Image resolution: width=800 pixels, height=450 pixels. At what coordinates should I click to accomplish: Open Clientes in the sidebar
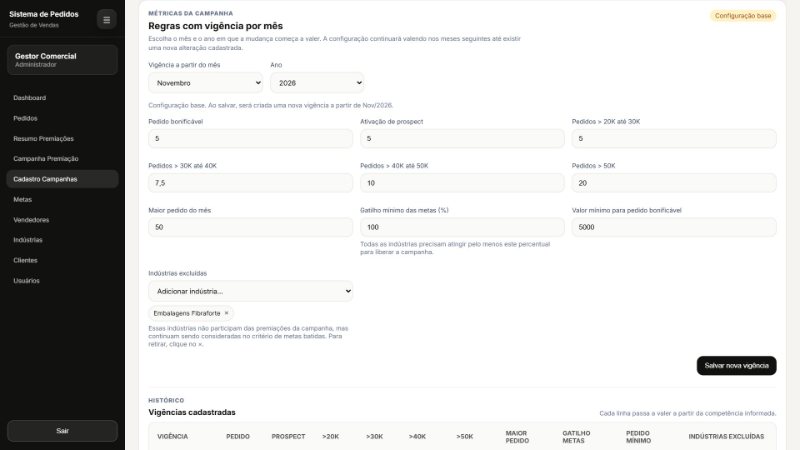tap(62, 260)
